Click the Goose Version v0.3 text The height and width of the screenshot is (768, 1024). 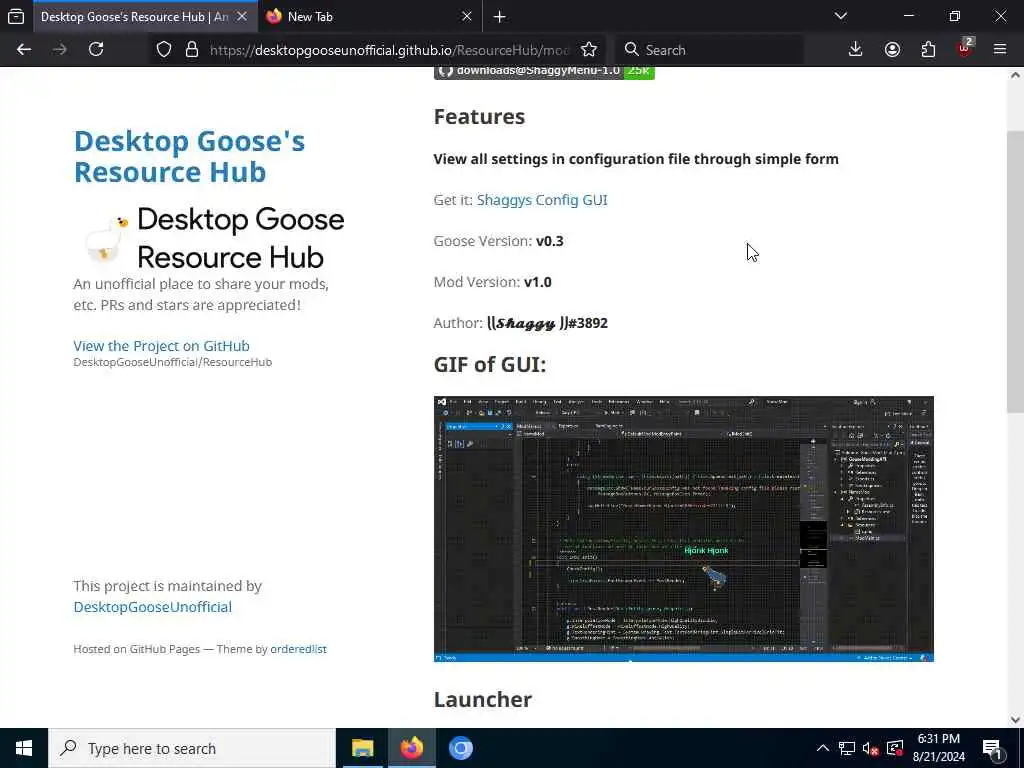(x=498, y=241)
